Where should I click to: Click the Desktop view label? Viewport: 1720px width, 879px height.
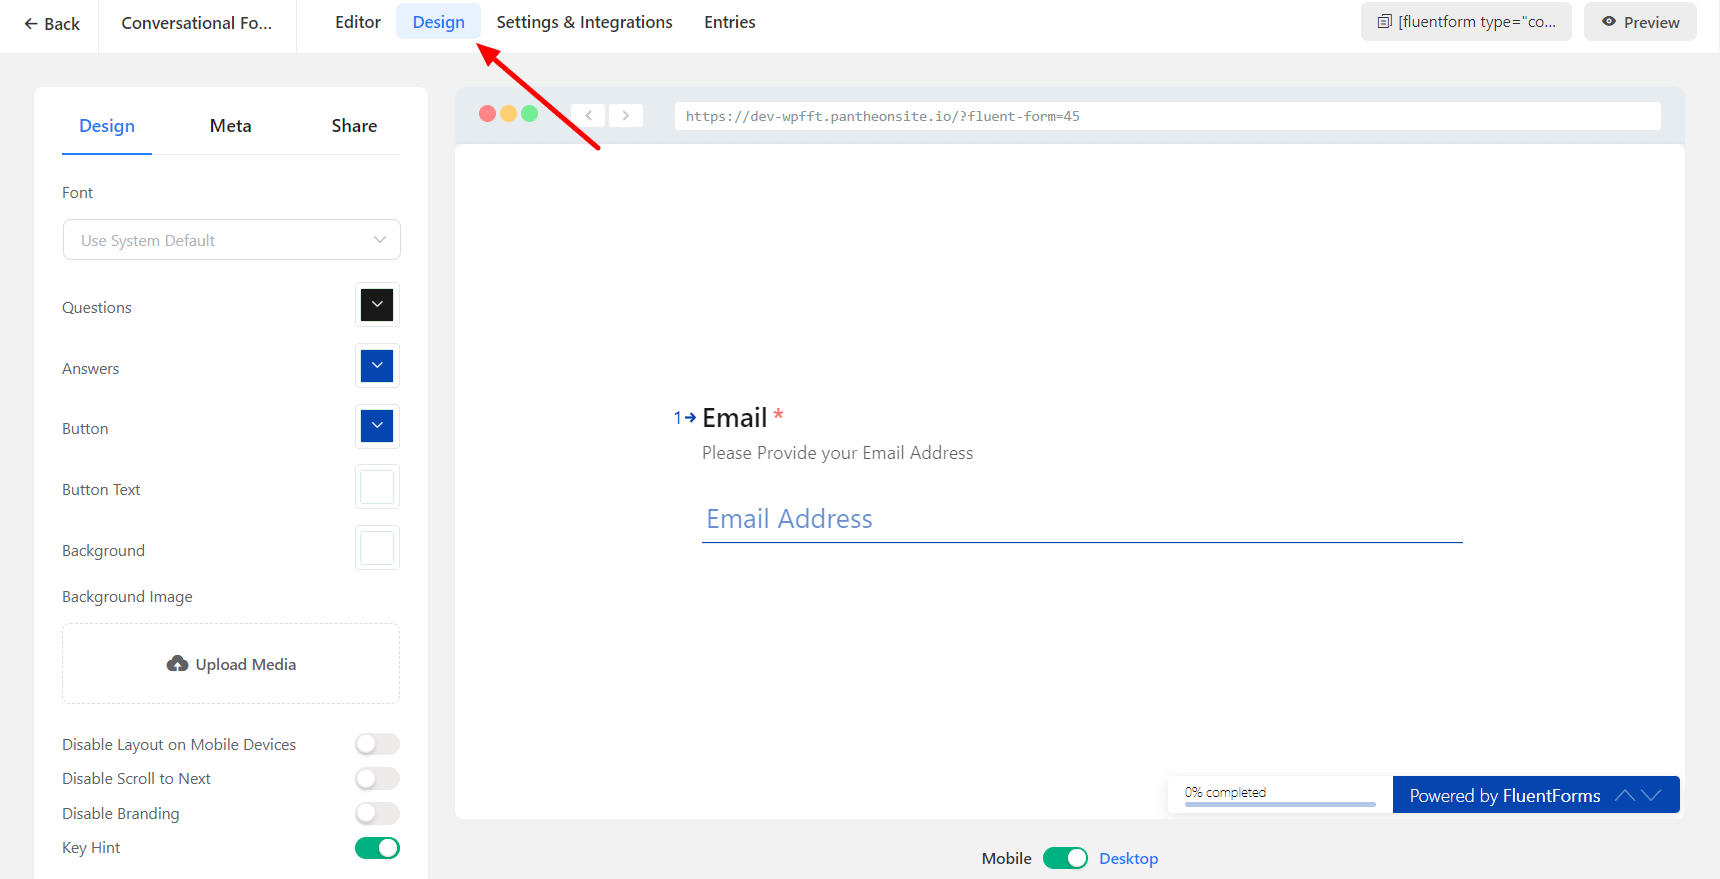click(x=1128, y=858)
